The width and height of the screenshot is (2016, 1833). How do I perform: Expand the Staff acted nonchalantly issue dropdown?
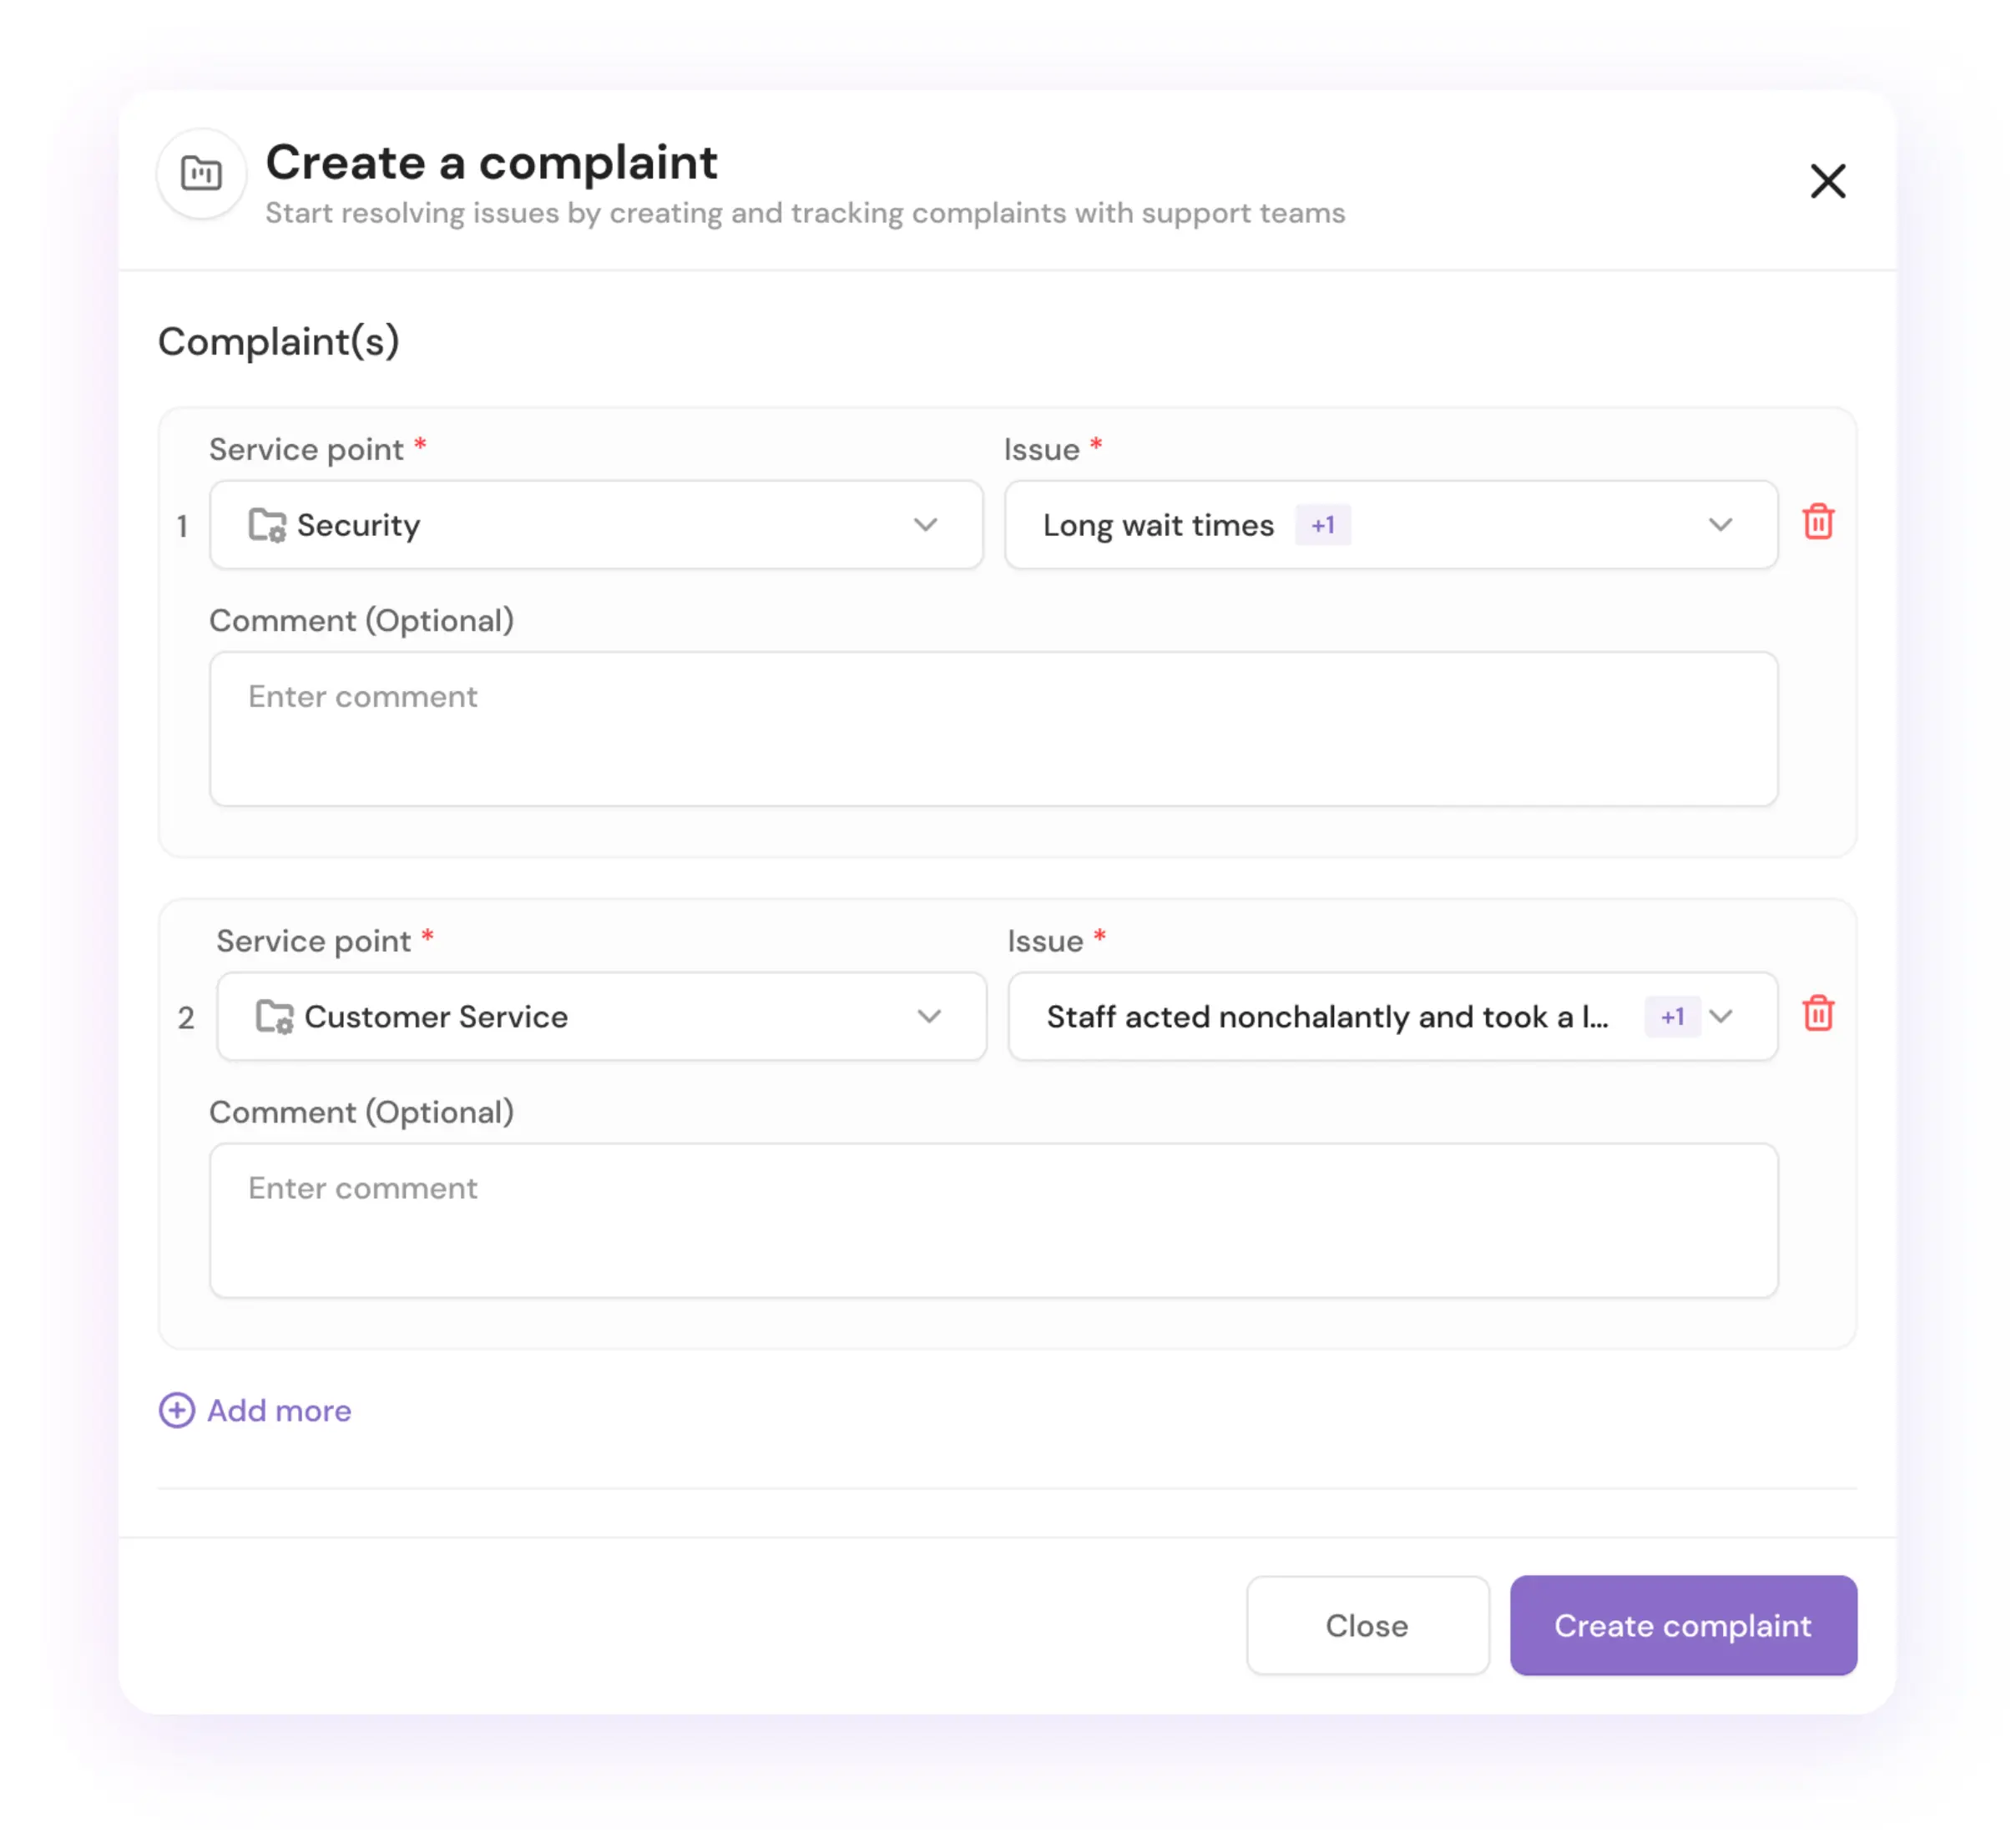pos(1720,1017)
